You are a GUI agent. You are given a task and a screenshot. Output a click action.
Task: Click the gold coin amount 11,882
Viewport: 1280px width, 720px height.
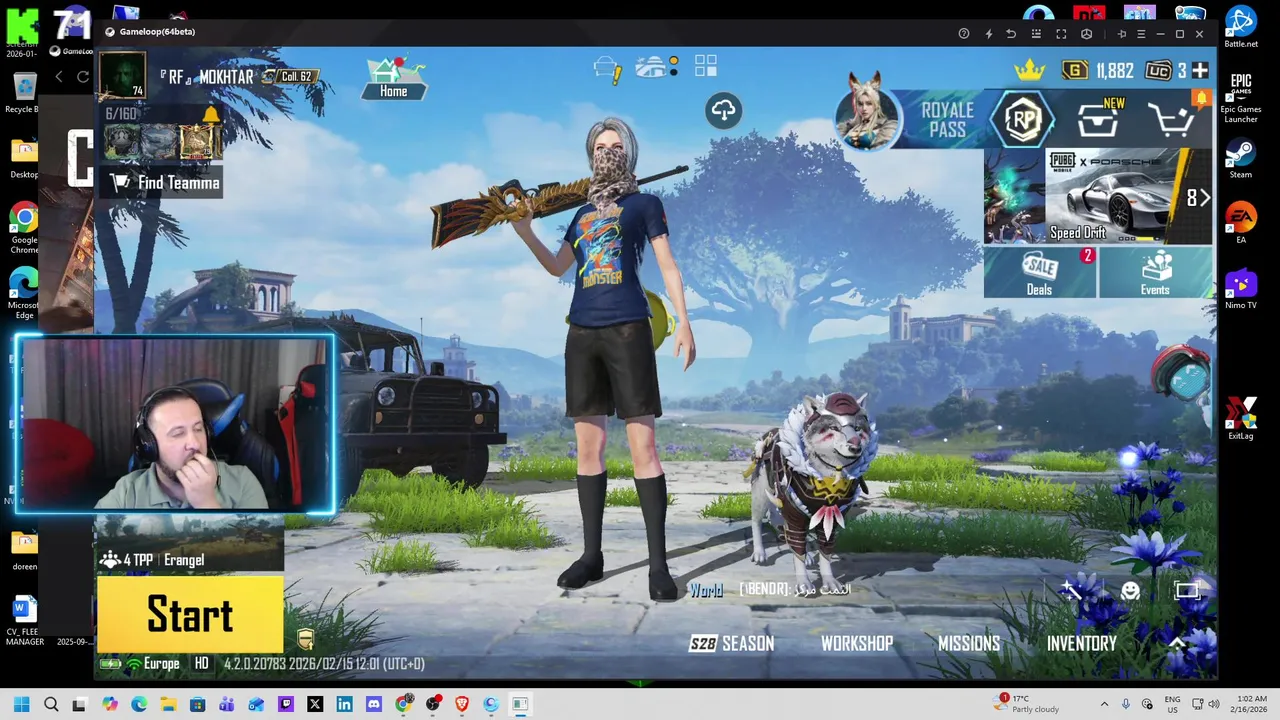pos(1114,70)
